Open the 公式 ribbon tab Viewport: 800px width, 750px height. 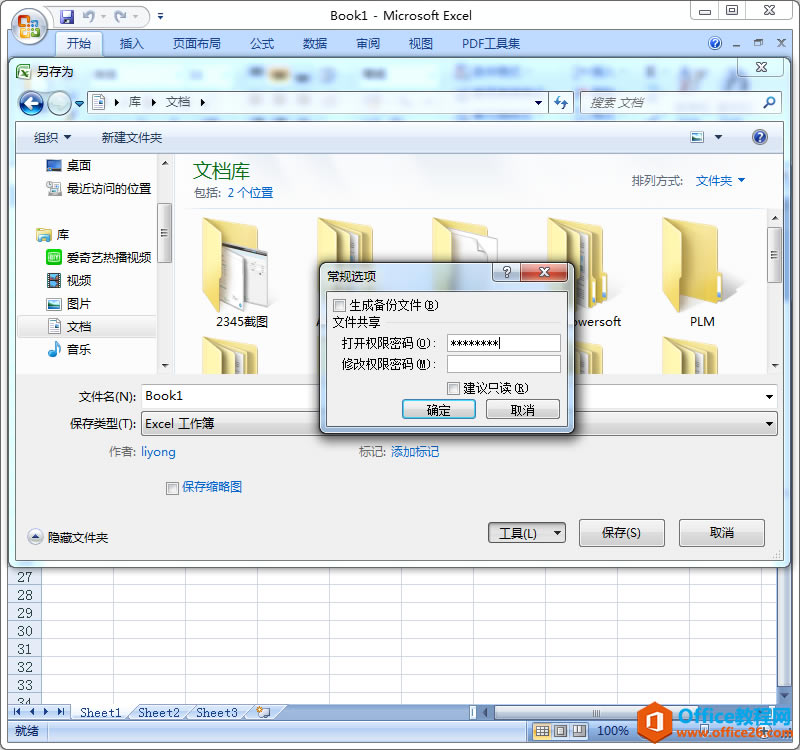click(262, 44)
